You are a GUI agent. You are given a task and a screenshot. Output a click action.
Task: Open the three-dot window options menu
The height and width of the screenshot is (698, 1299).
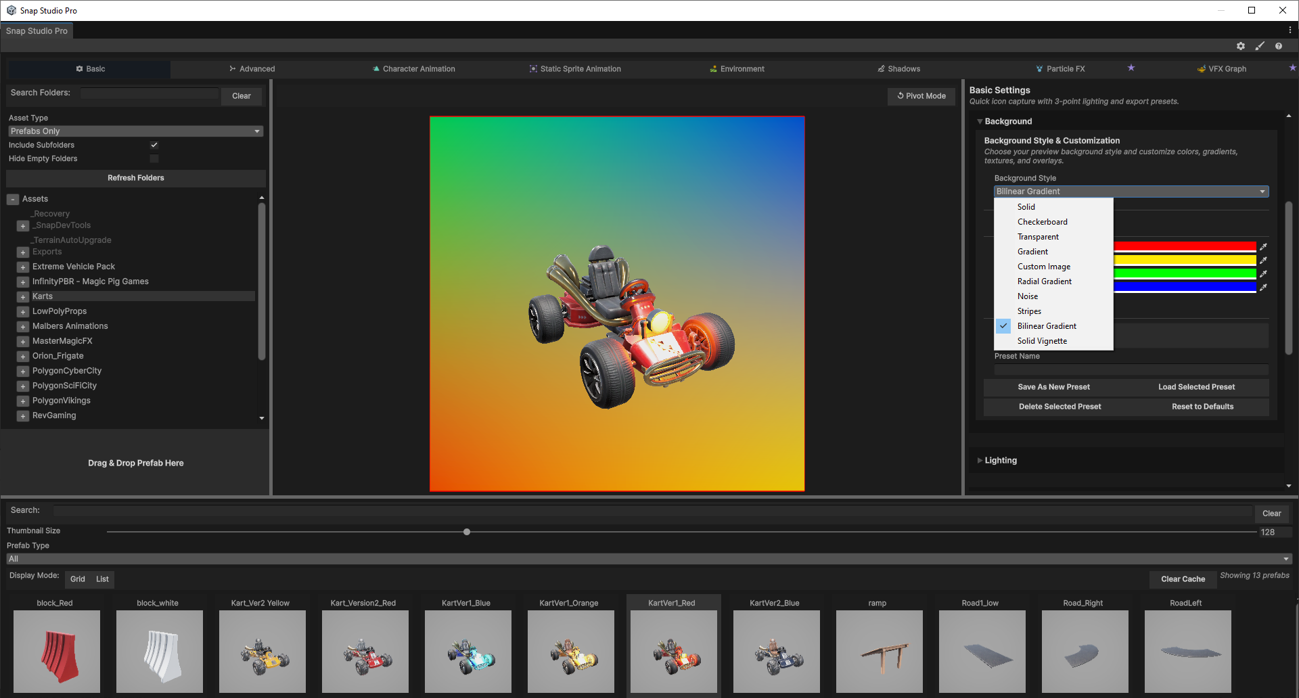1290,30
